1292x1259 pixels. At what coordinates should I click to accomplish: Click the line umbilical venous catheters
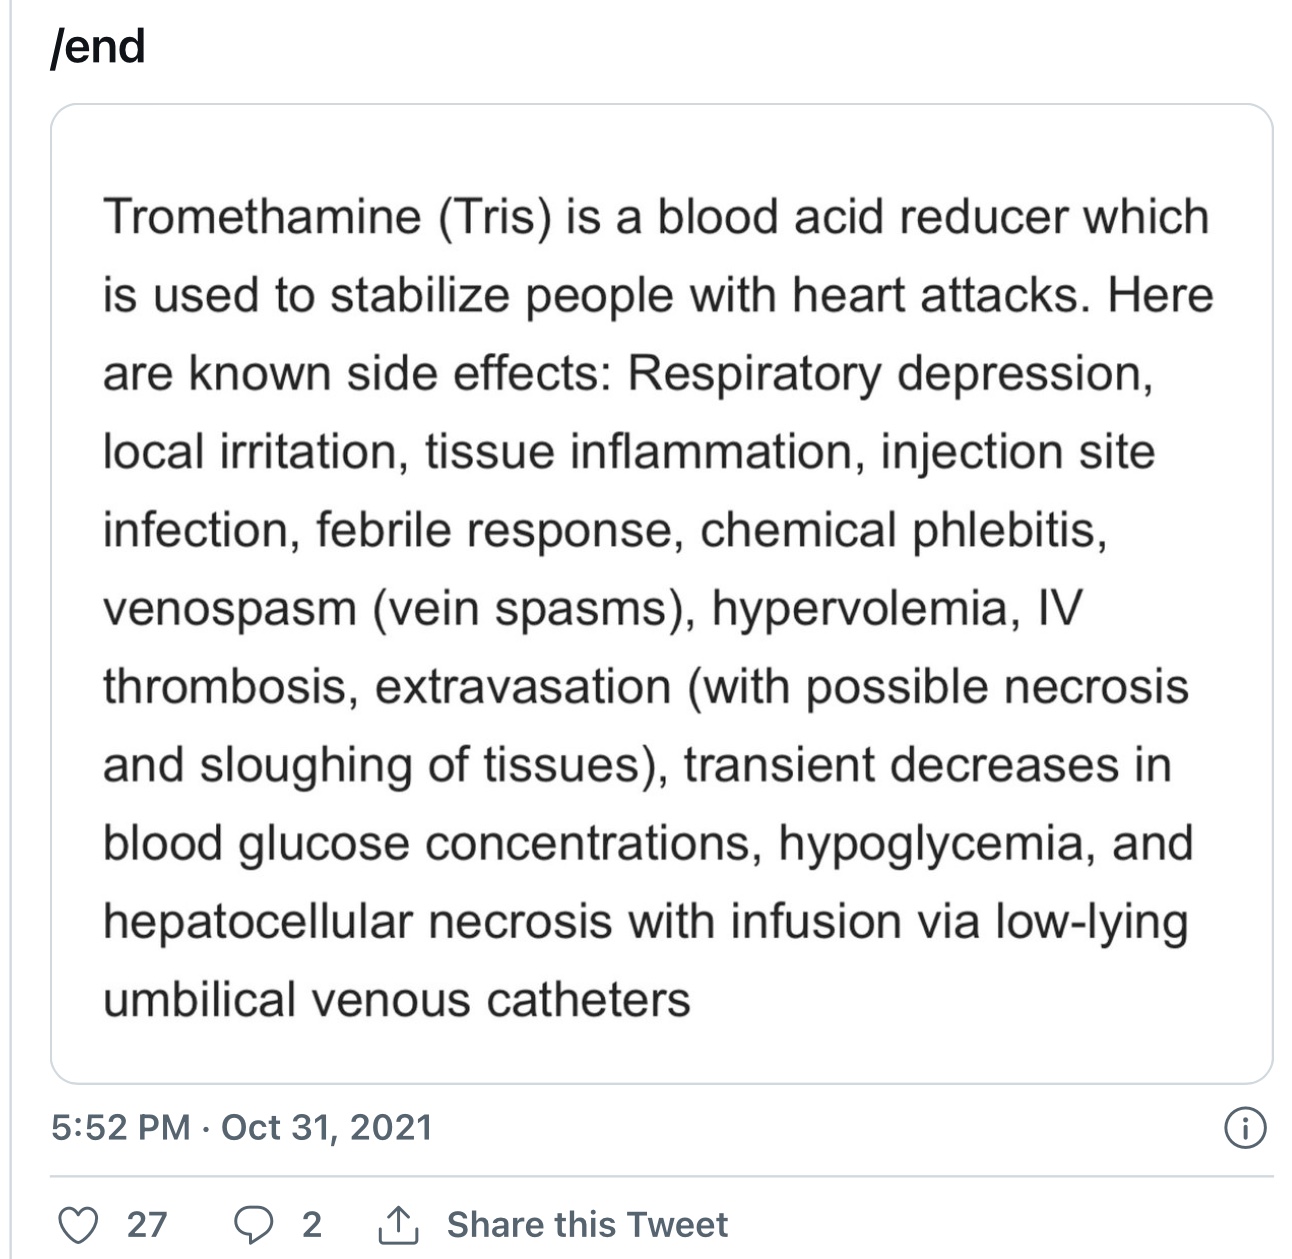tap(397, 999)
